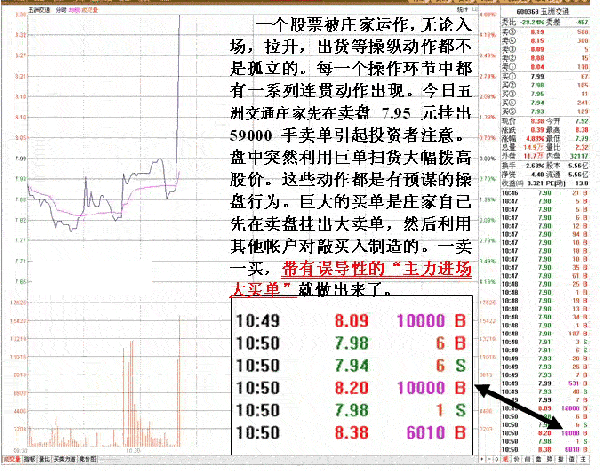600x471 pixels.
Task: Click the 买④ bid row at 7.94
Action: click(545, 103)
